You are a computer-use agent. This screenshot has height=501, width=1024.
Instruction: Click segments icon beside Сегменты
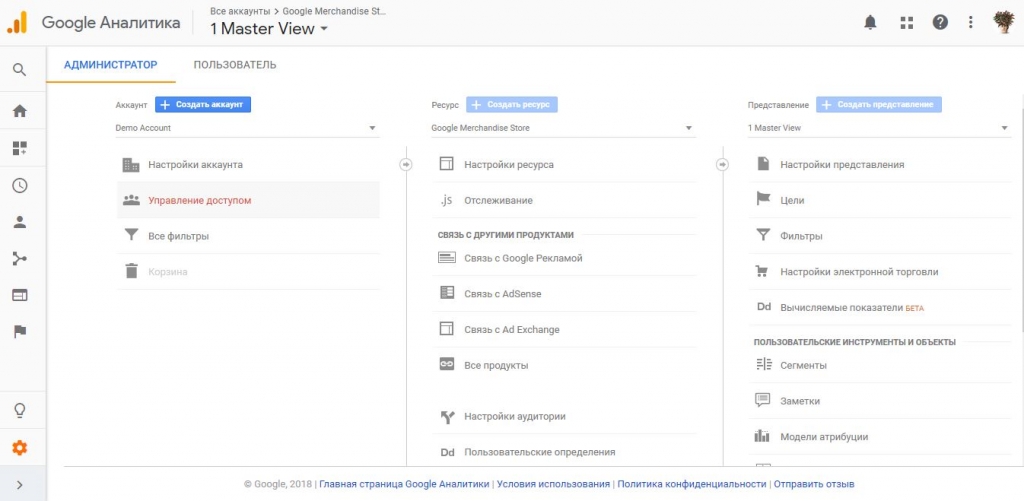[763, 364]
